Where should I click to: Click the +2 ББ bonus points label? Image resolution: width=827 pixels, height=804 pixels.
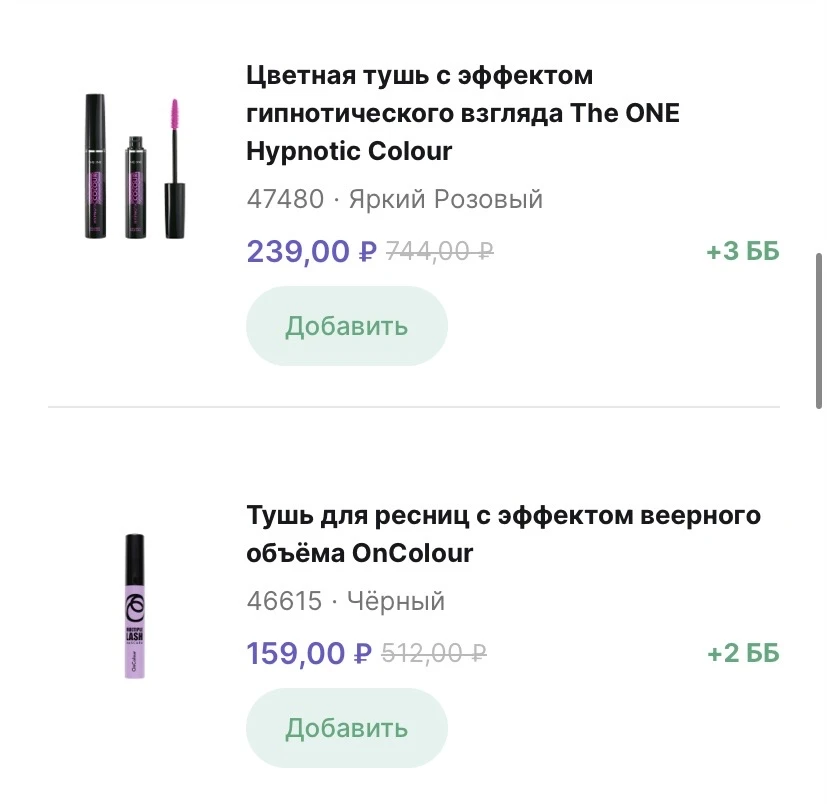point(742,654)
